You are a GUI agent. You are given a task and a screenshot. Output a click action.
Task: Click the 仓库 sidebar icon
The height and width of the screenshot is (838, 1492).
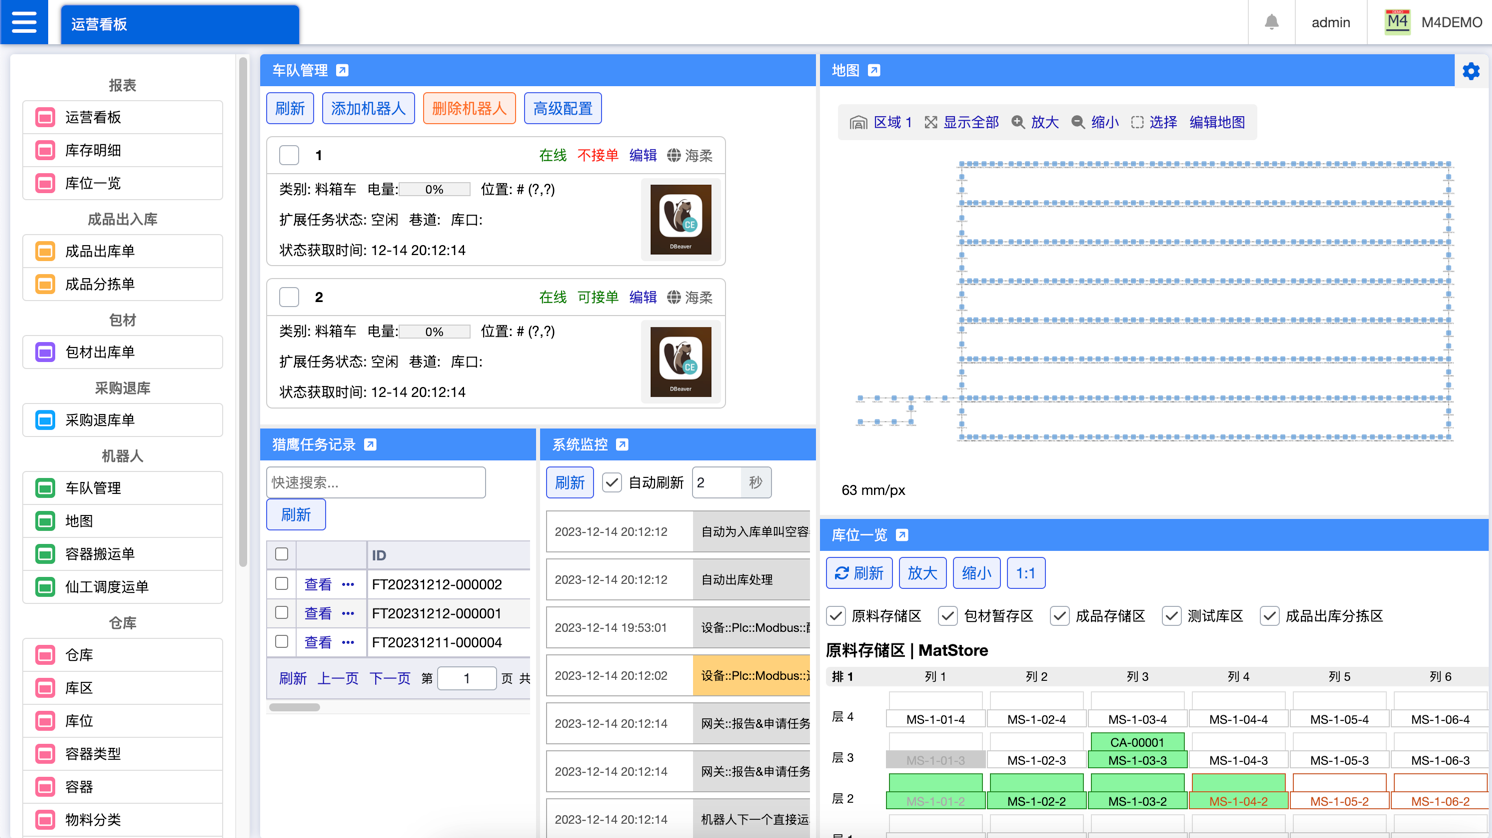tap(45, 655)
